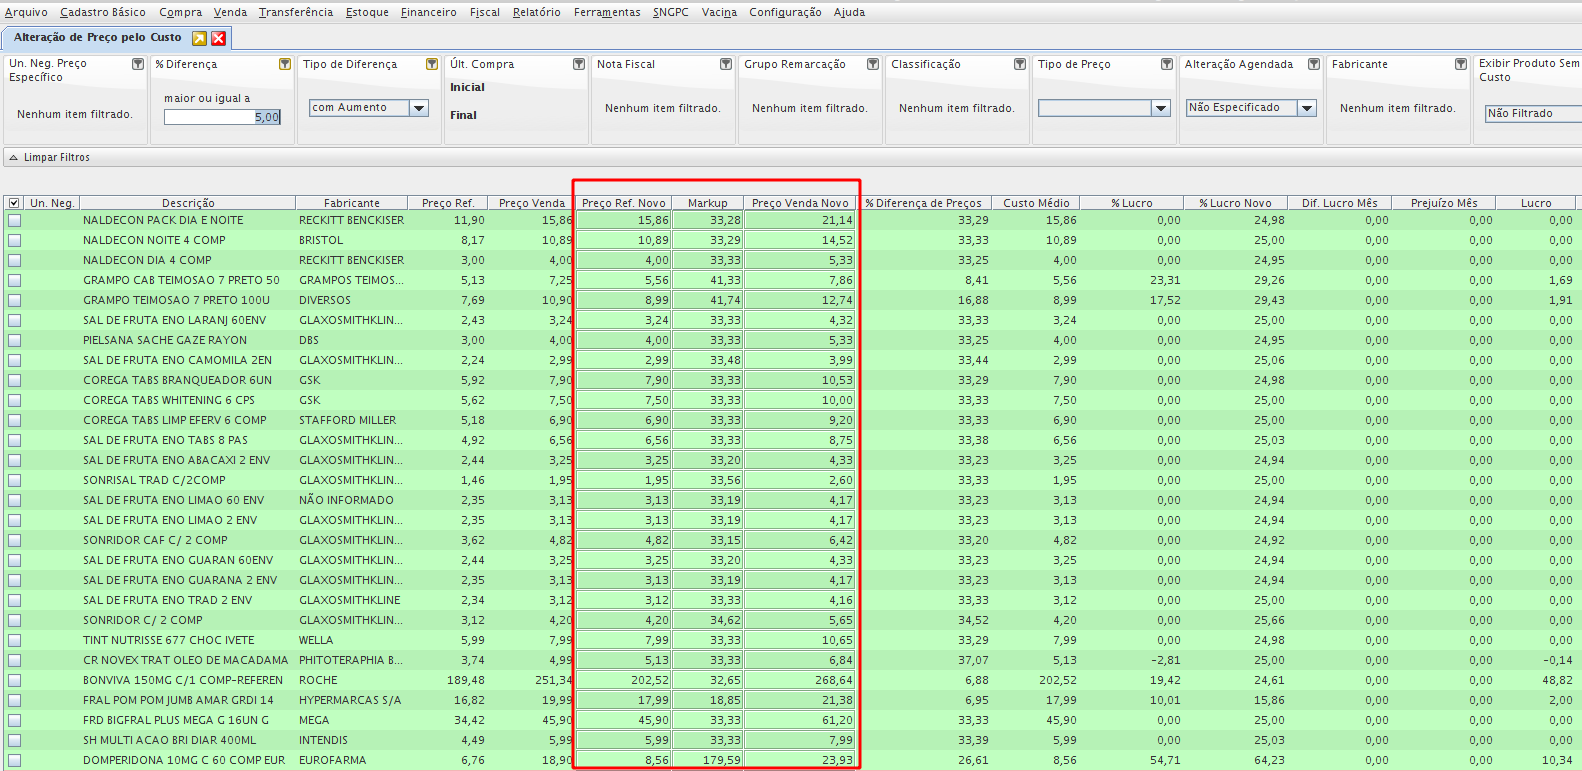Click Lucro value 48,82 in BONVIVA row
This screenshot has height=771, width=1582.
tap(1557, 680)
